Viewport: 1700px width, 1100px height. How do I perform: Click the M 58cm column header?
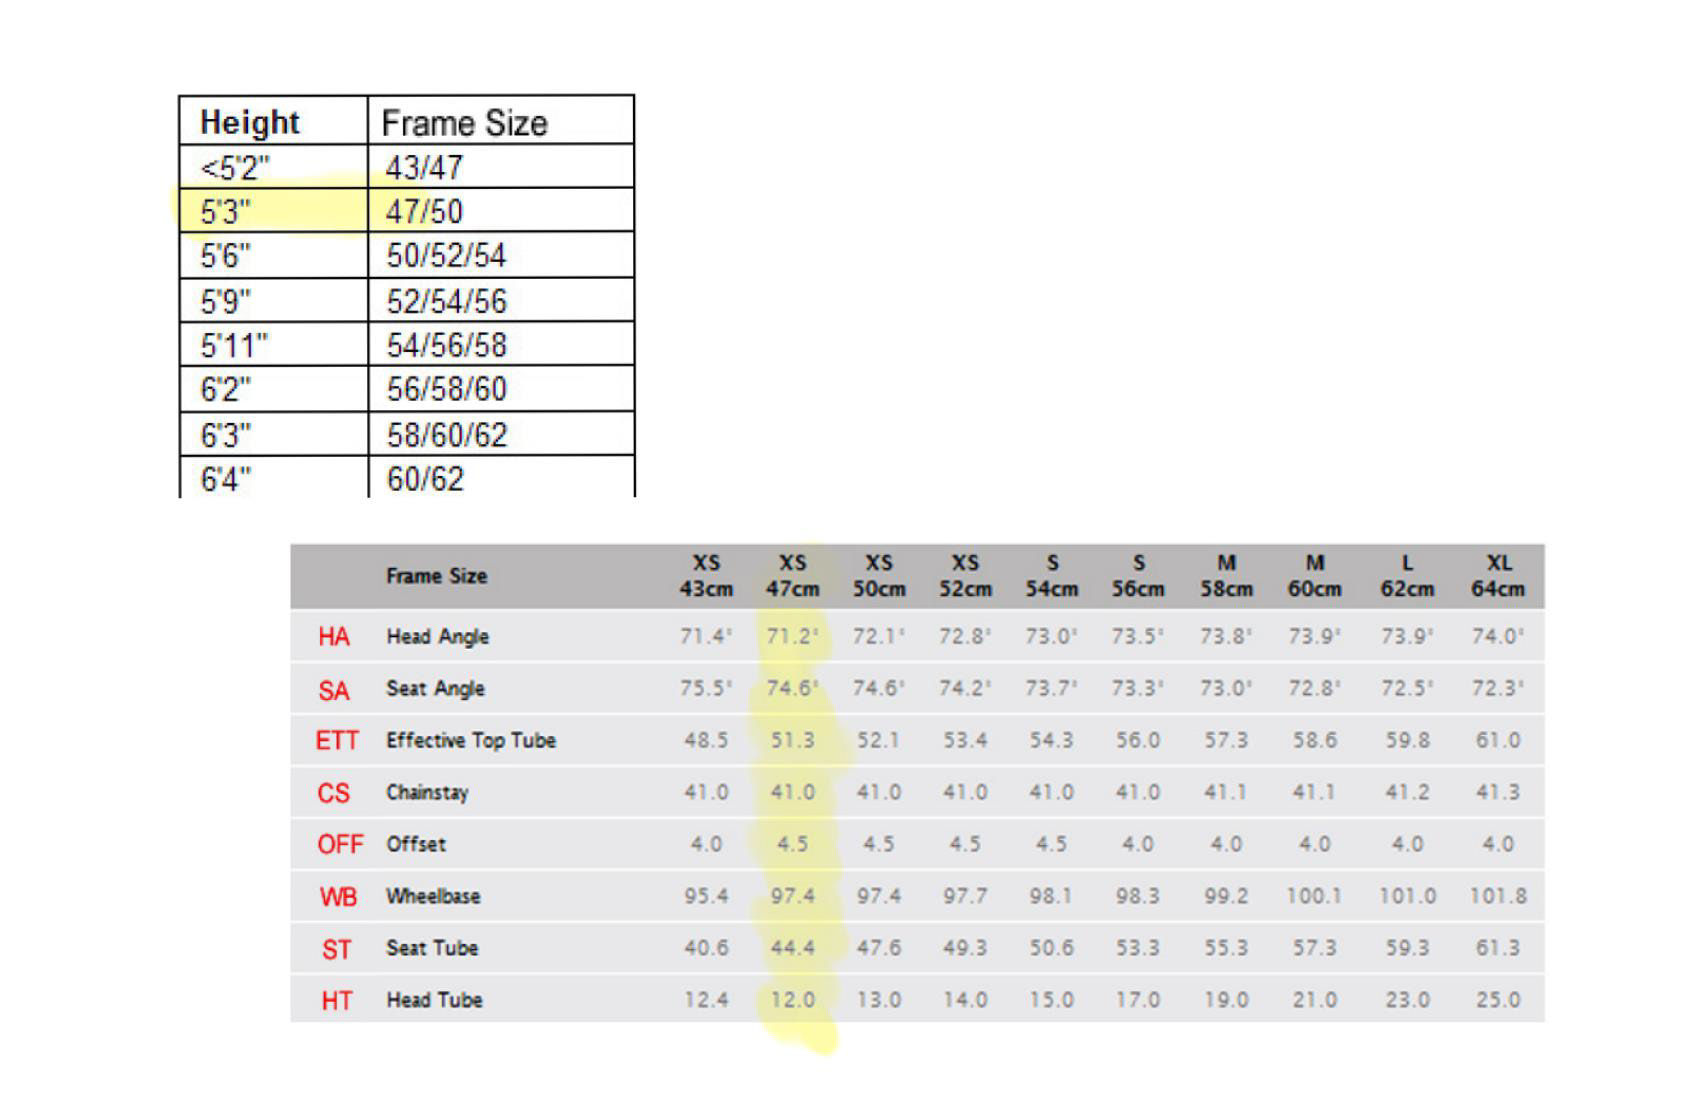[1226, 576]
